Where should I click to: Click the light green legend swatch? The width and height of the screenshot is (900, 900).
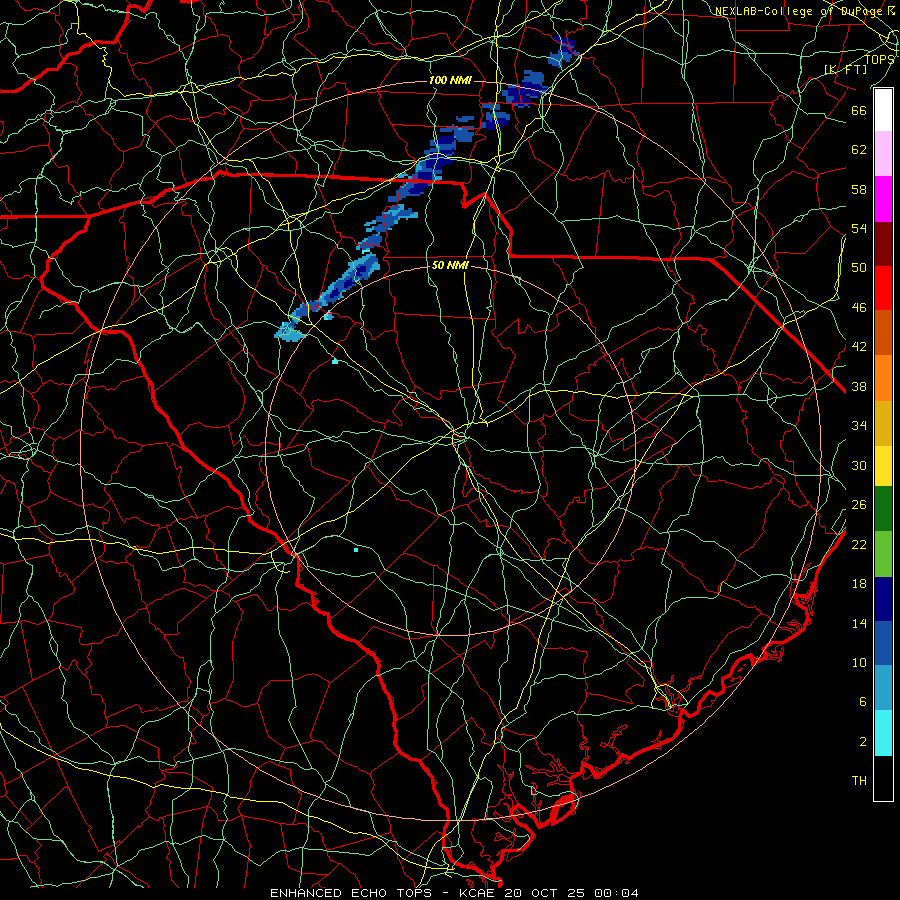point(883,553)
